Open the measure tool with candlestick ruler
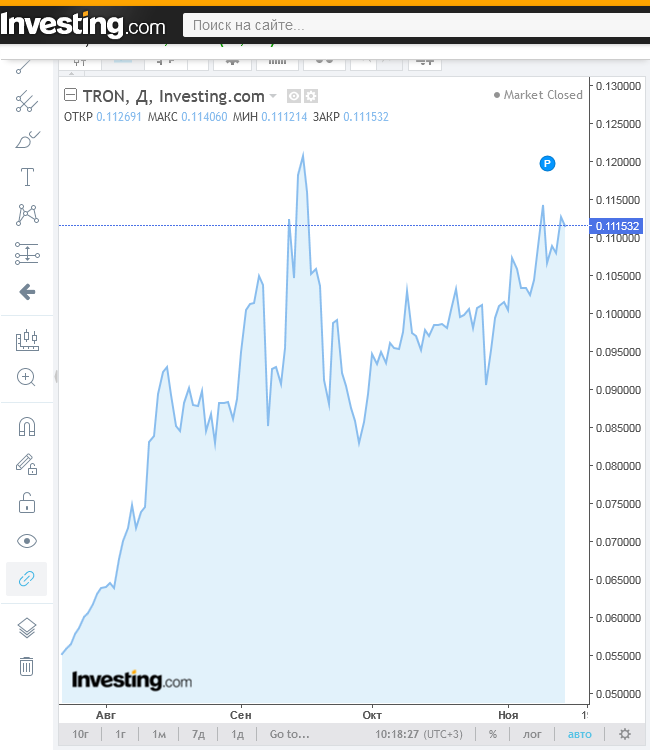 click(27, 340)
